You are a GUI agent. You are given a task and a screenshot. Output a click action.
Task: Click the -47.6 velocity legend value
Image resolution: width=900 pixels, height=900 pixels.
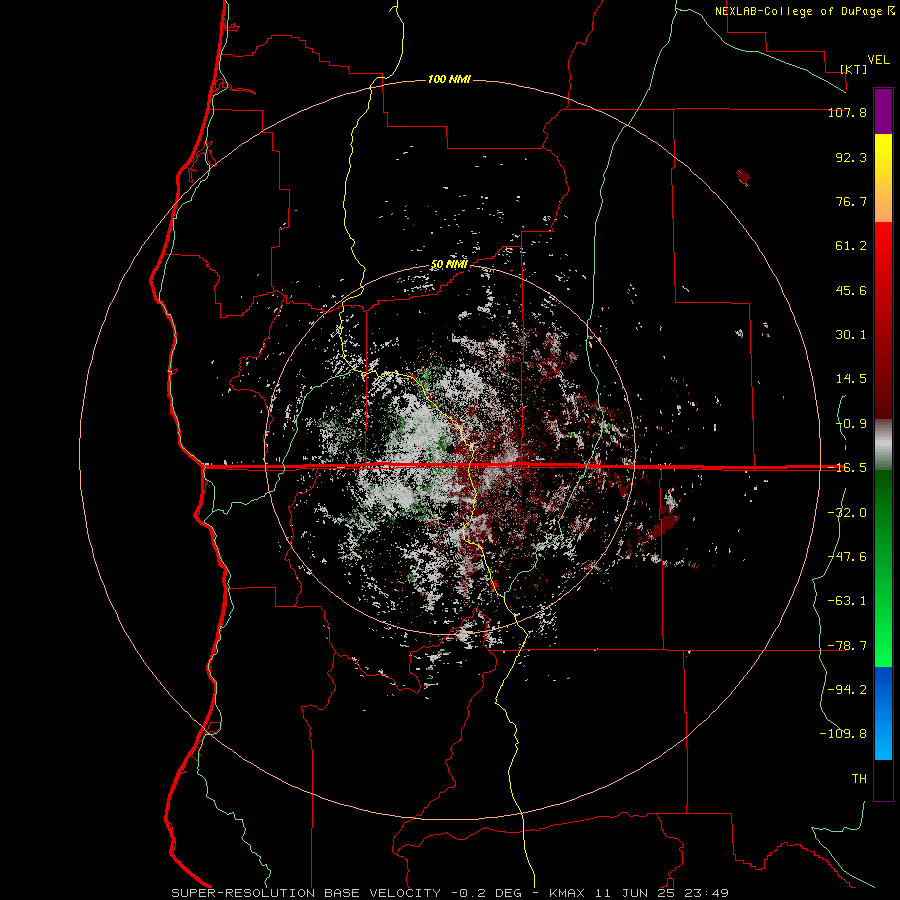(x=847, y=557)
